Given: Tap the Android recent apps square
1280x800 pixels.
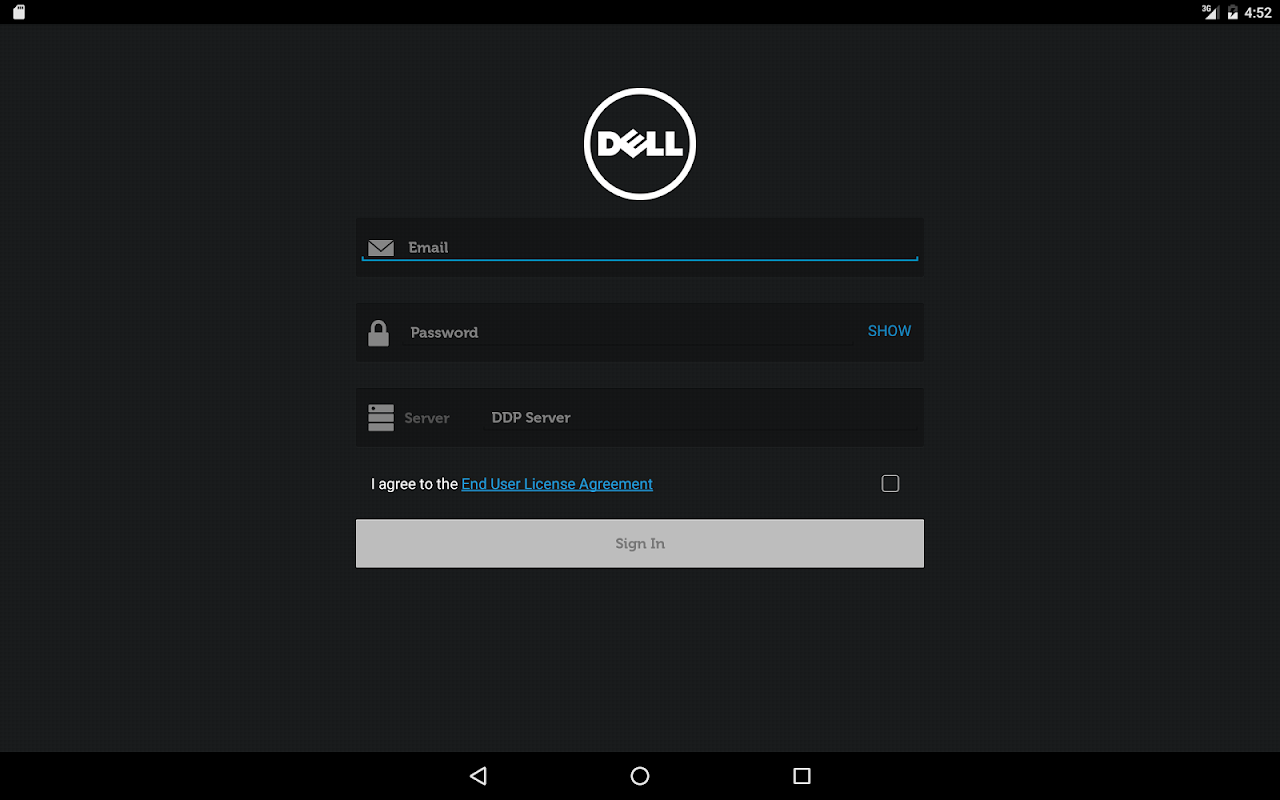Looking at the screenshot, I should [801, 776].
